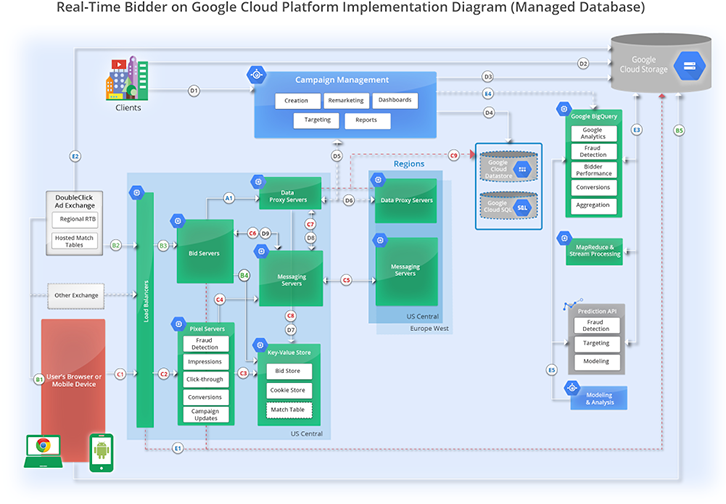This screenshot has height=504, width=726.
Task: Click the Google BigQuery hexagon icon
Action: coord(563,109)
